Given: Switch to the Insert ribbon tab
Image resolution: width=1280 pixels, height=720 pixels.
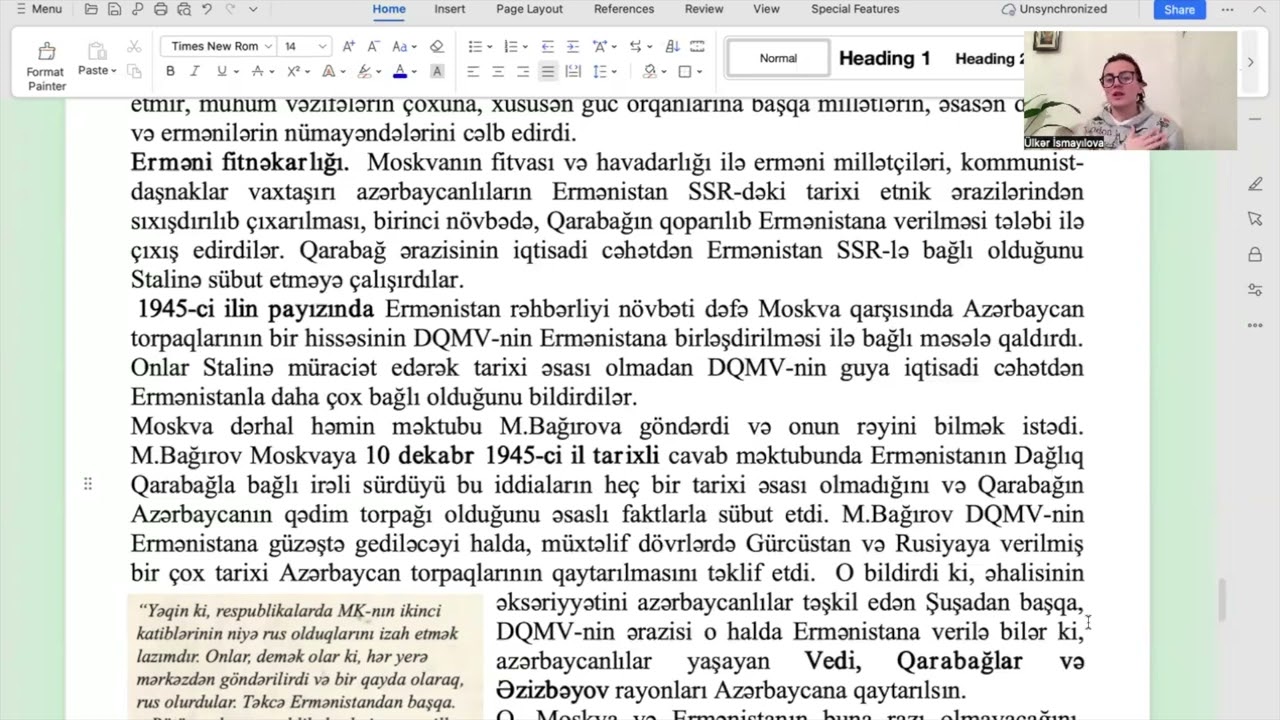Looking at the screenshot, I should [449, 9].
